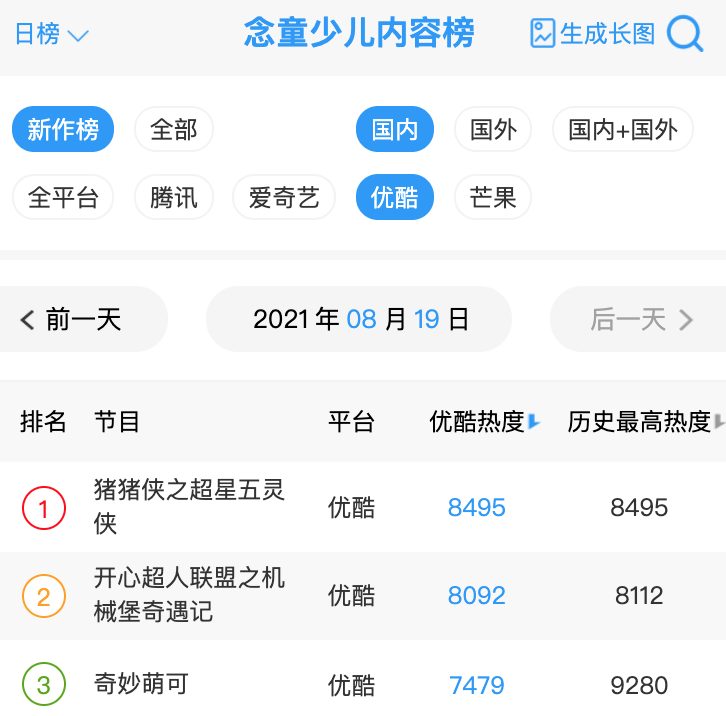Open 猪猪侠之超星五灵侠 program entry
The width and height of the screenshot is (726, 716).
point(189,507)
